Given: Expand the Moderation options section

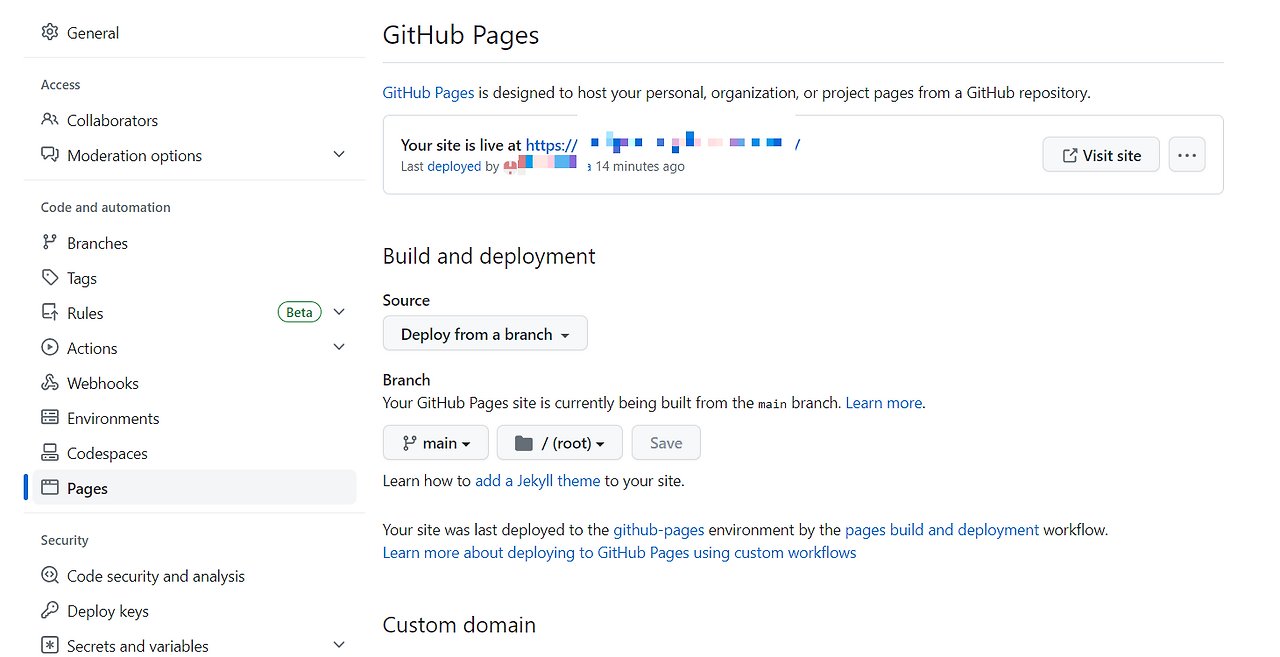Looking at the screenshot, I should click(x=338, y=154).
